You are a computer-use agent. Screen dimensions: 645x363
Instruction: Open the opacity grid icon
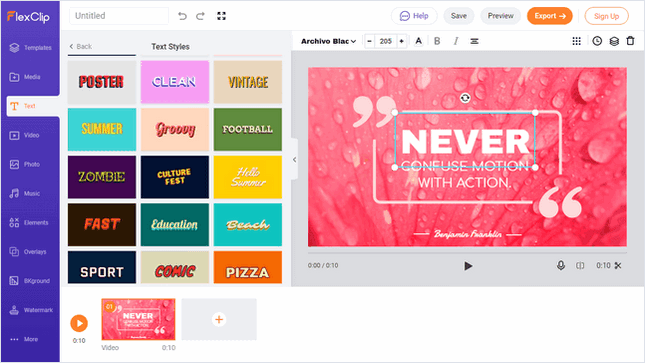pos(576,41)
